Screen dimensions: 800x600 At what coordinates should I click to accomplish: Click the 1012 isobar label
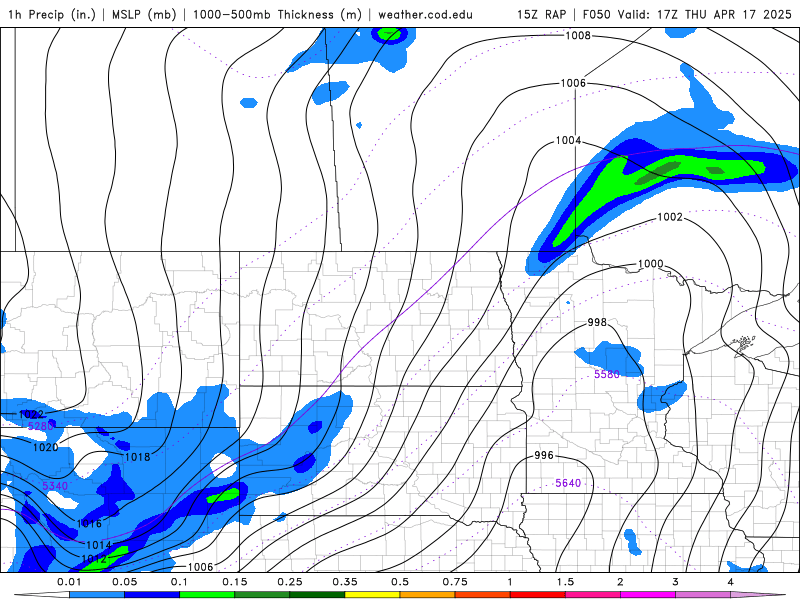point(94,559)
